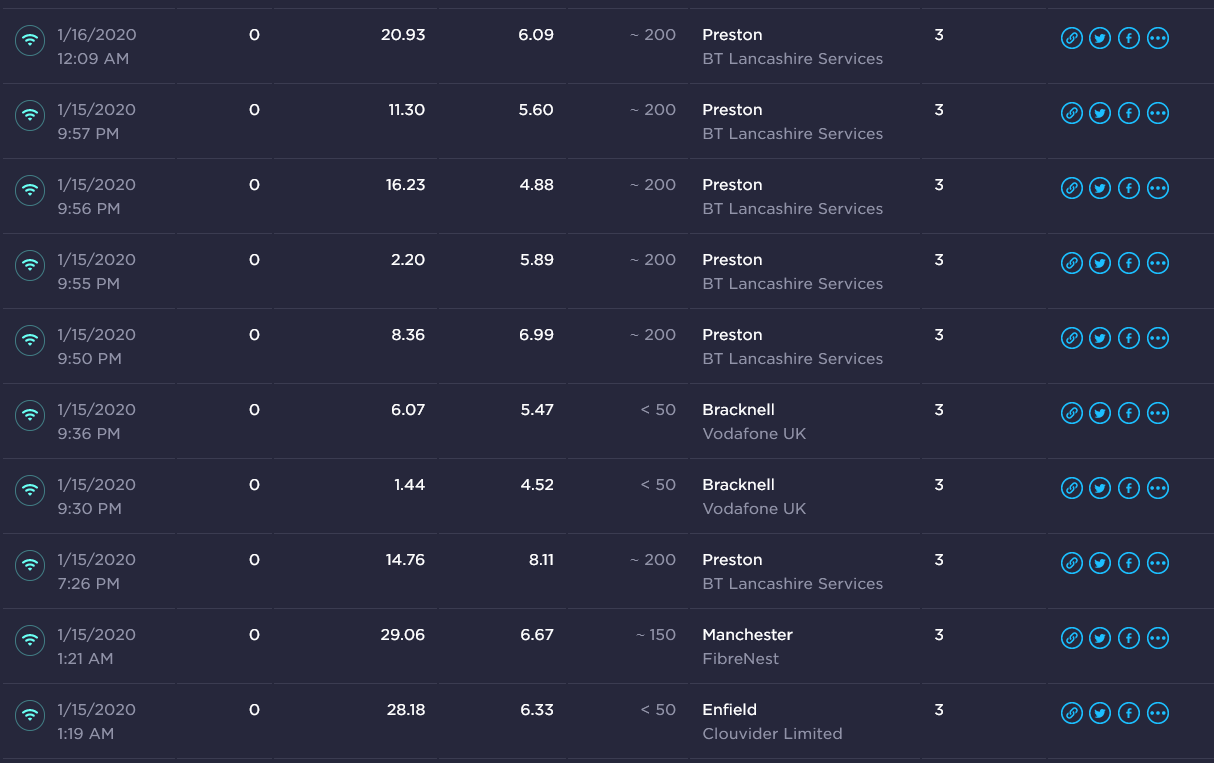The image size is (1214, 763).
Task: Copy link for the 1/16/2020 12:09 AM result
Action: coord(1071,39)
